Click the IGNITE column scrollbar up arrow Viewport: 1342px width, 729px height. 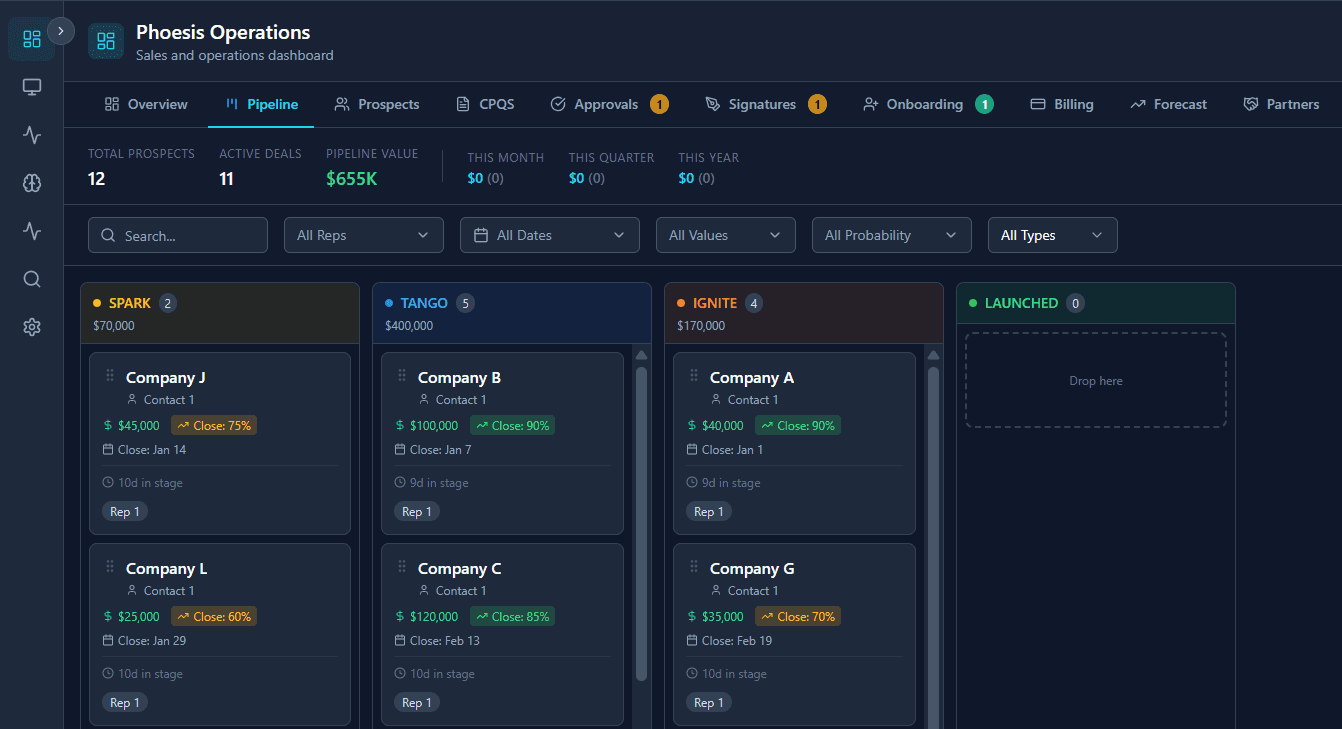933,355
